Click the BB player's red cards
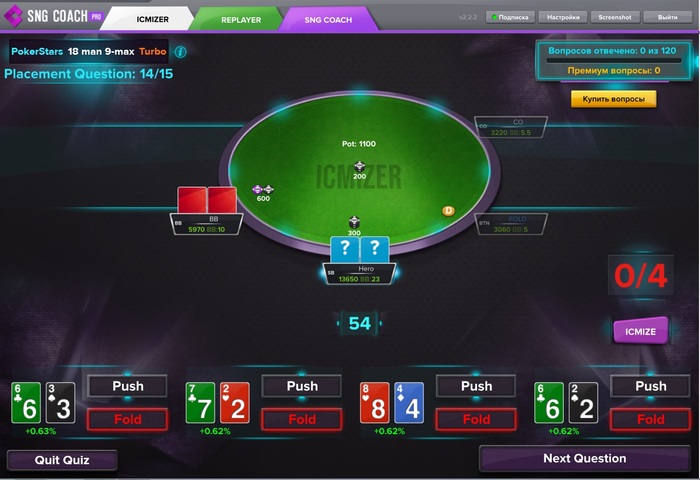 pyautogui.click(x=207, y=200)
